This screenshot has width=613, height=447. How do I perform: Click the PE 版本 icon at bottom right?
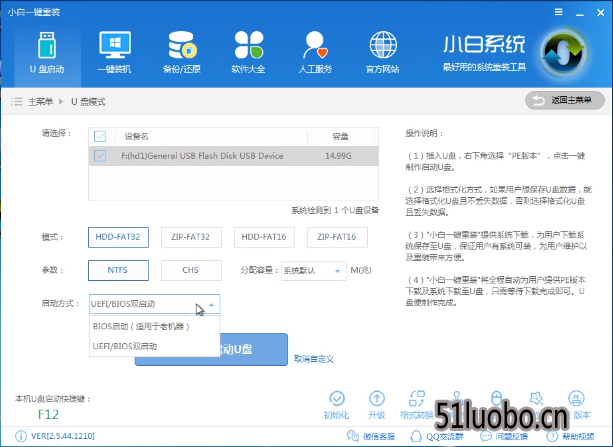point(576,399)
